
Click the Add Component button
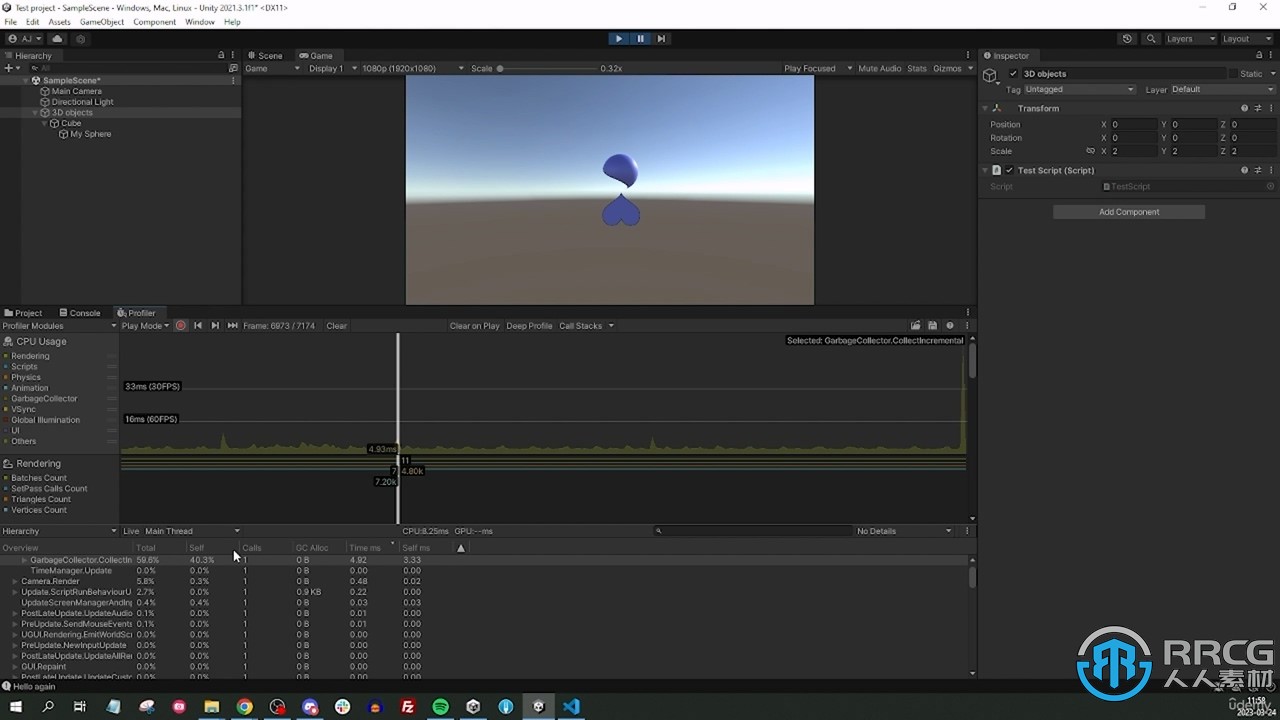coord(1129,212)
